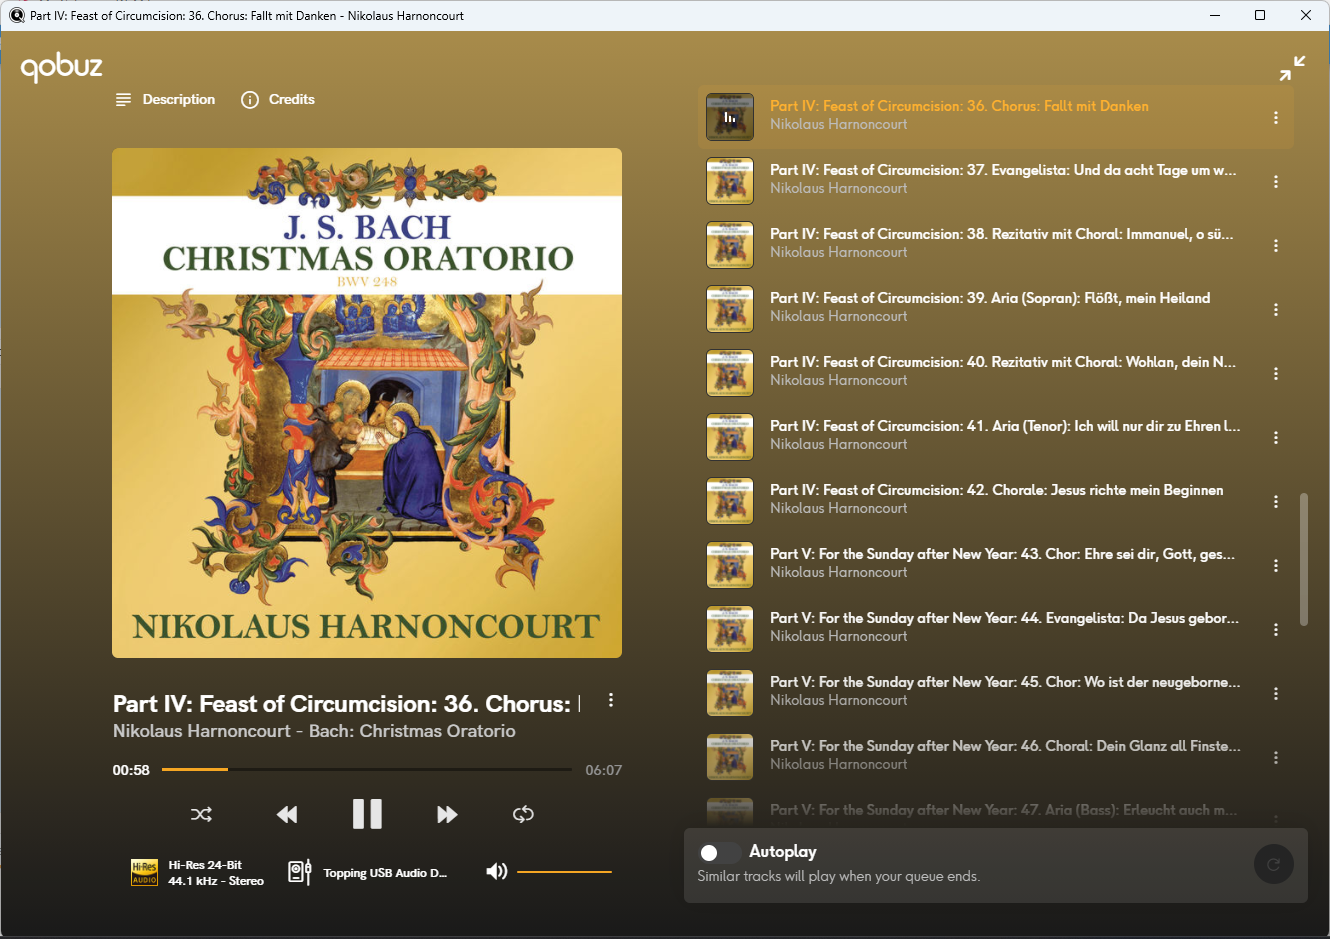
Task: Open the Hi-Res 24-Bit 44.1 kHz quality setting
Action: (216, 873)
